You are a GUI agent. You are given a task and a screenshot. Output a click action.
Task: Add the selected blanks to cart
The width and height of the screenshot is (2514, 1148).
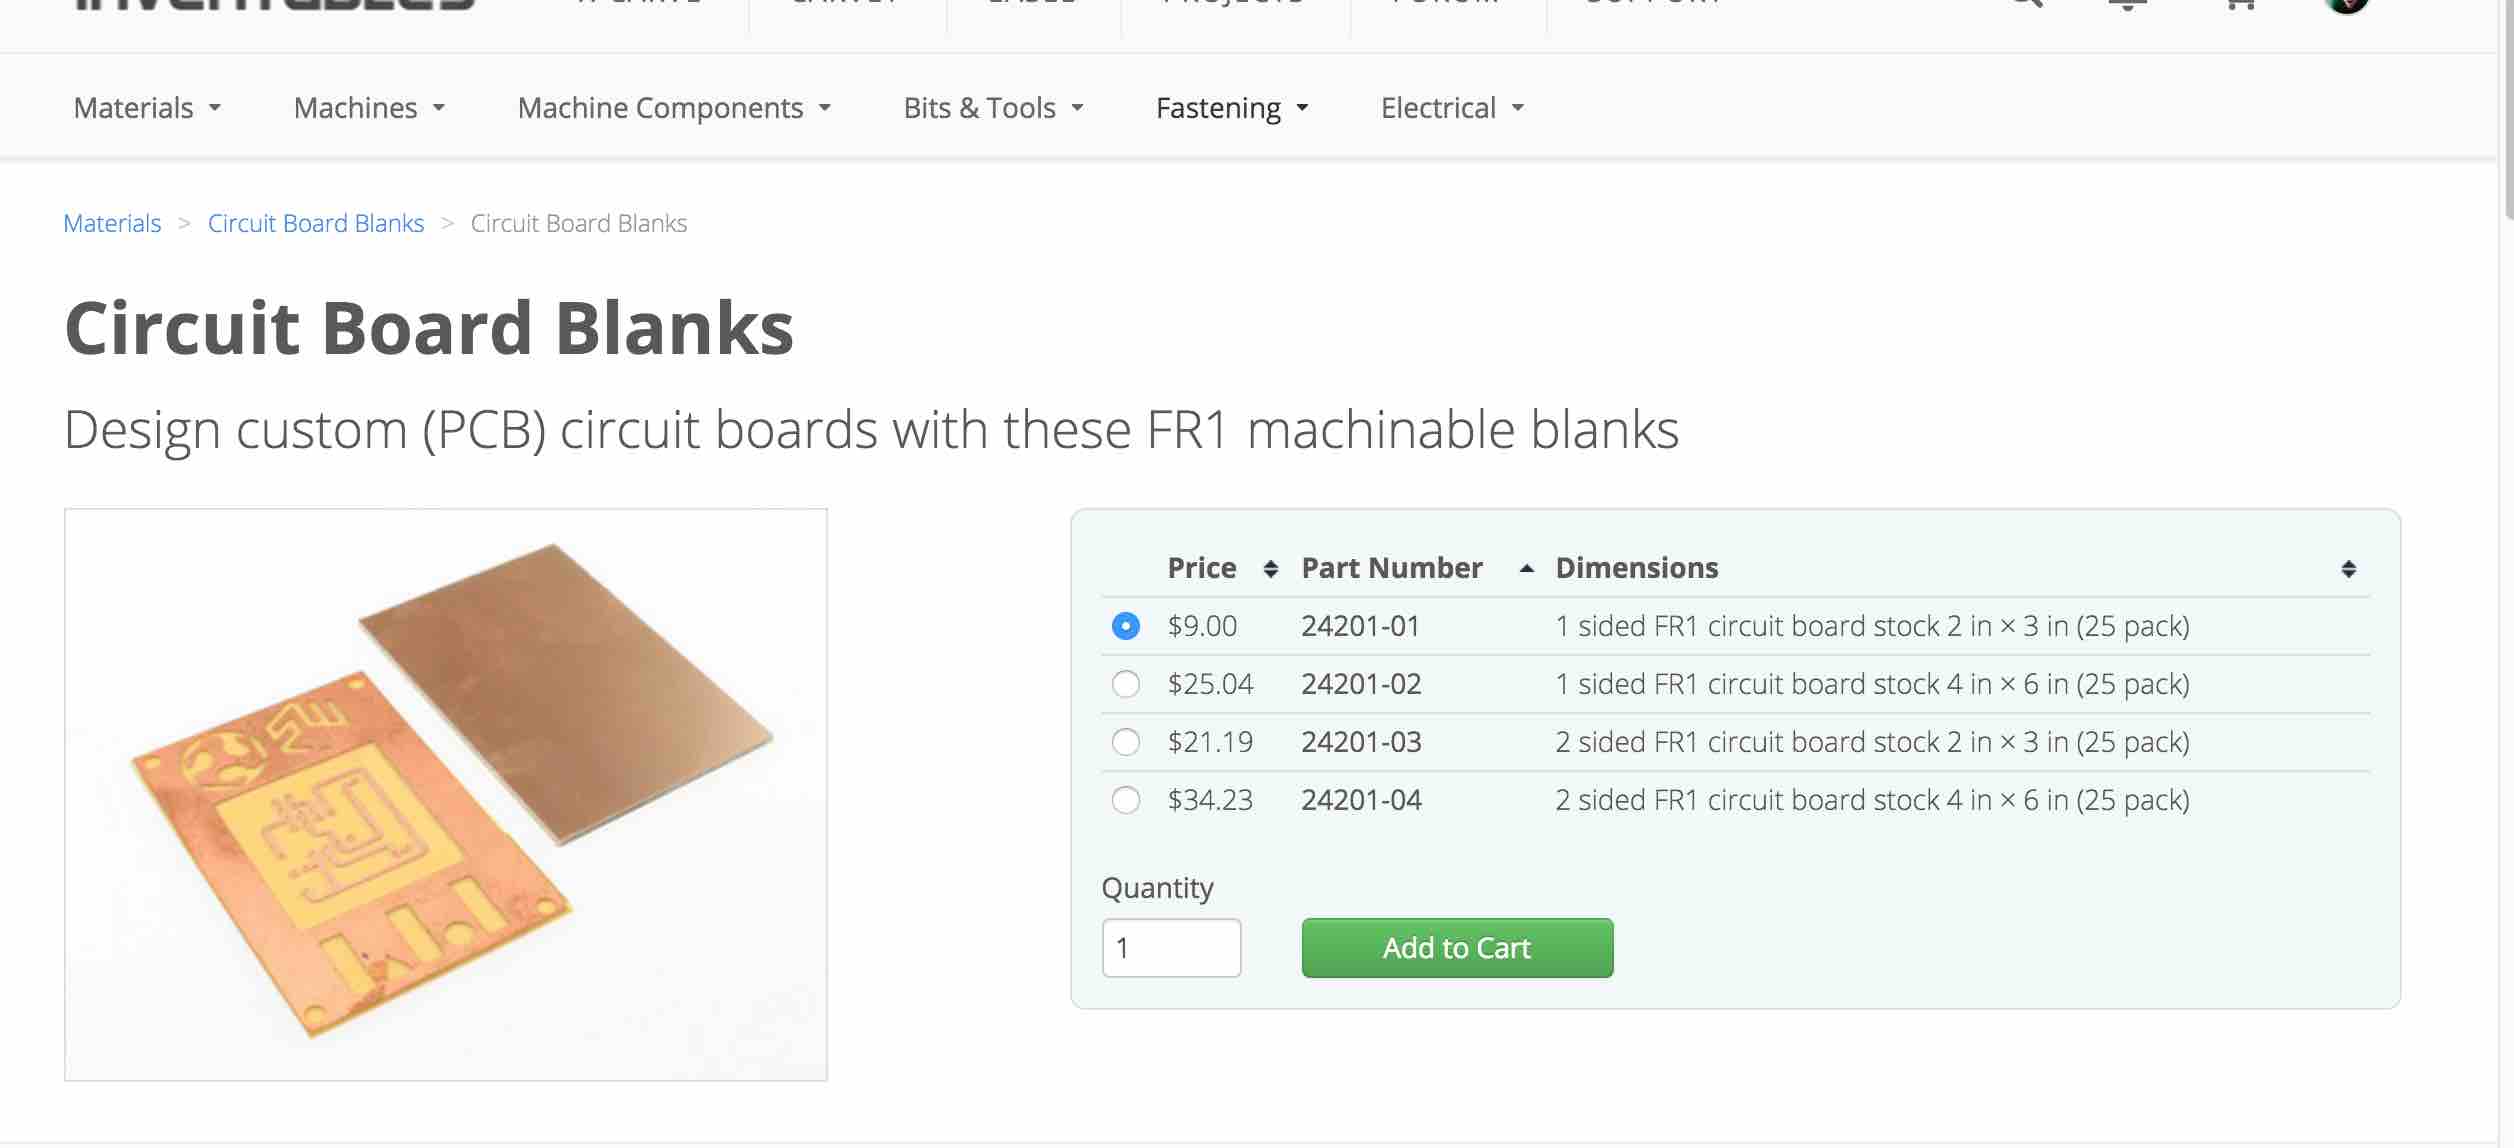click(1457, 948)
